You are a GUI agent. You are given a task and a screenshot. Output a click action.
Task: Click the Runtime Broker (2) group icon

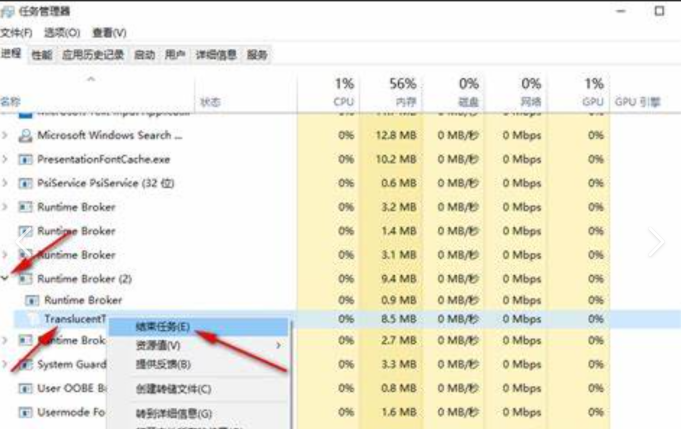pyautogui.click(x=25, y=279)
